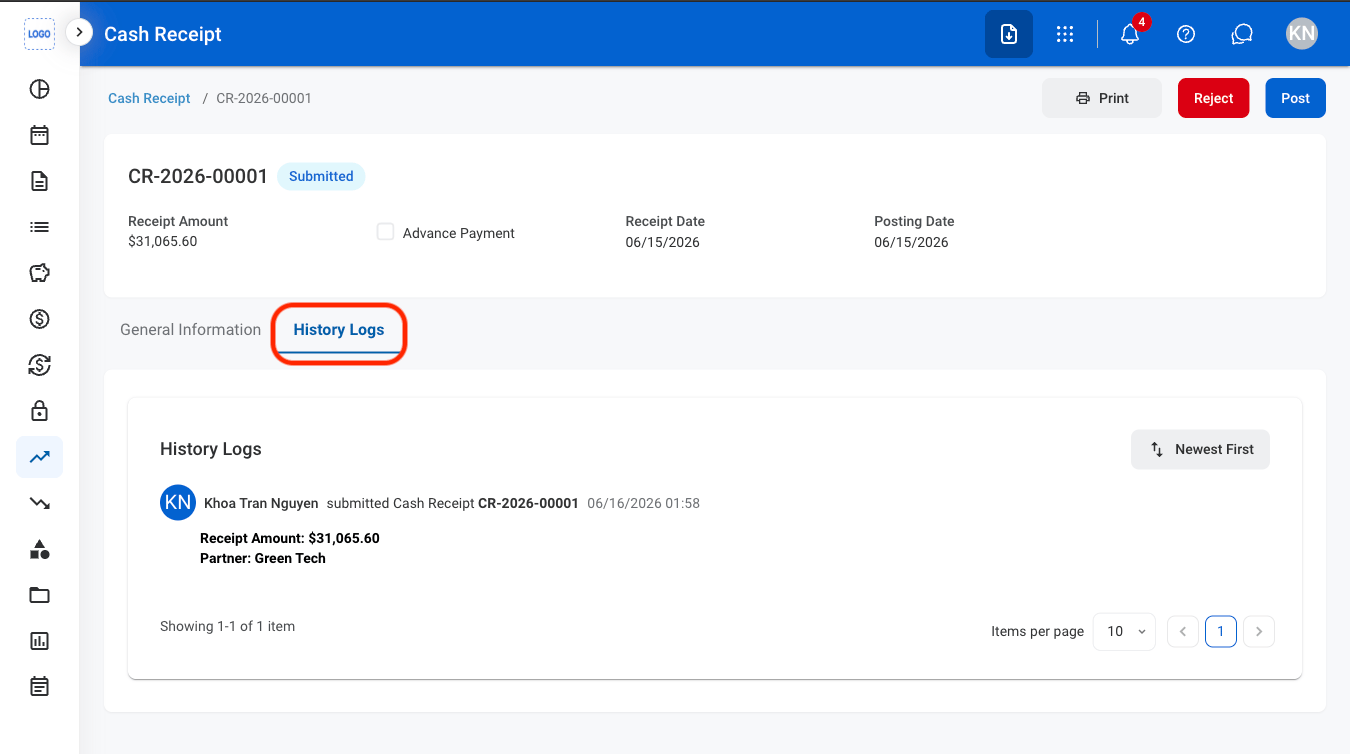Expand the sidebar with the arrow toggle
This screenshot has height=754, width=1350.
pyautogui.click(x=79, y=33)
